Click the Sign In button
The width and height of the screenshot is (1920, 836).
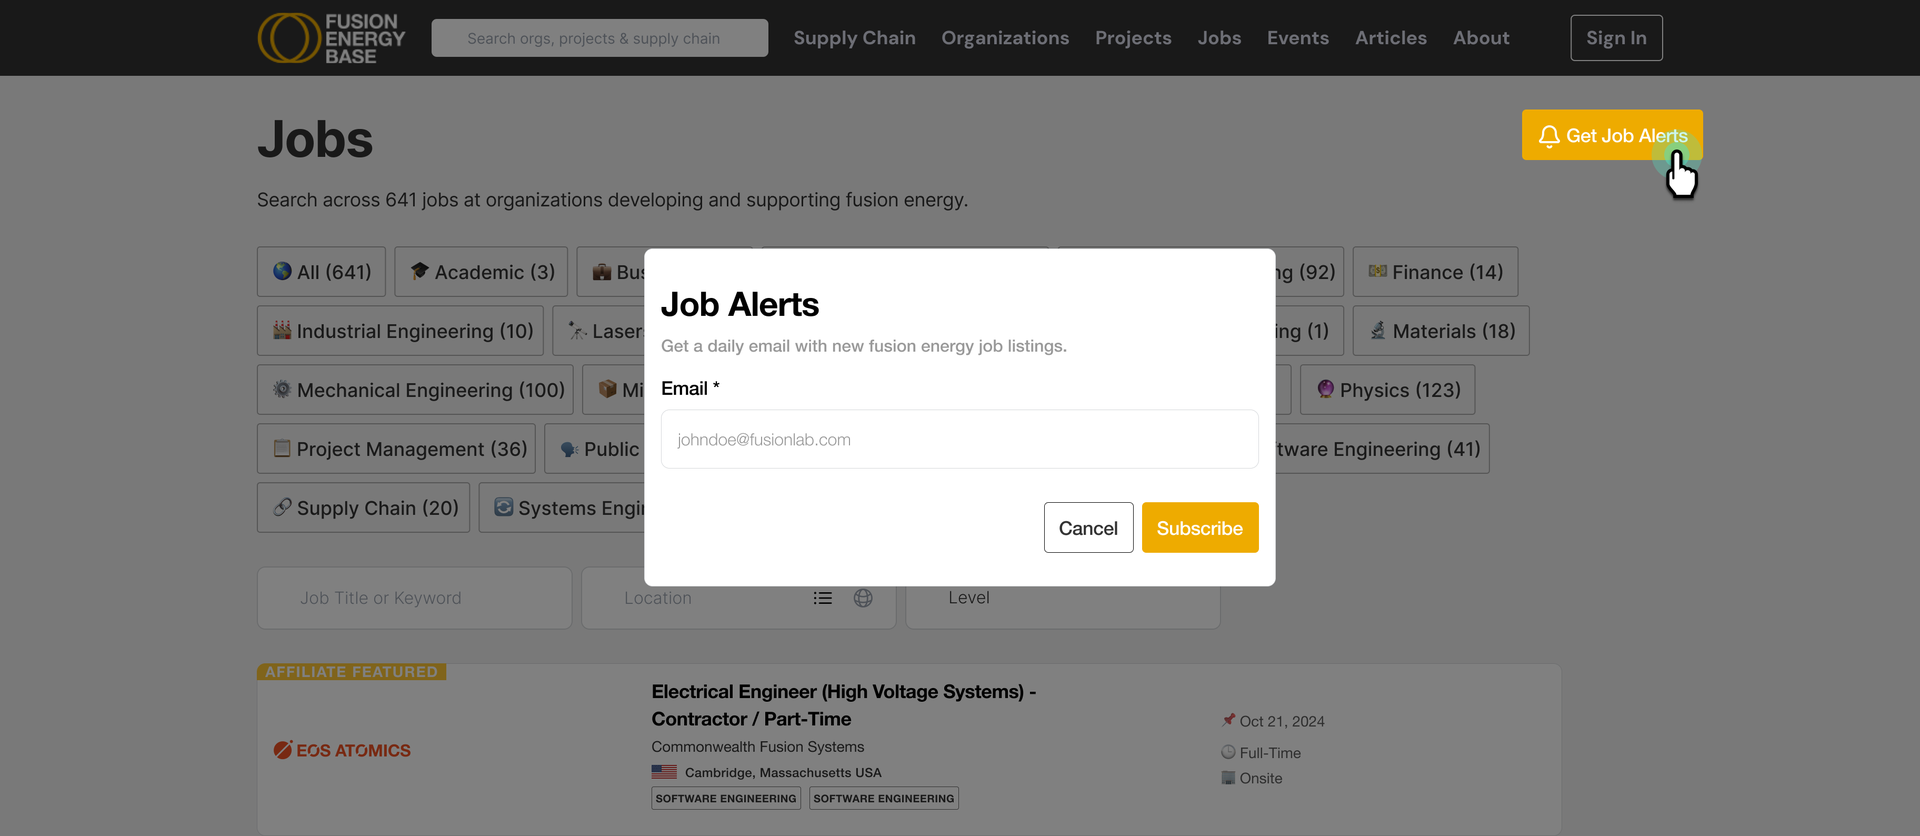[x=1616, y=38]
